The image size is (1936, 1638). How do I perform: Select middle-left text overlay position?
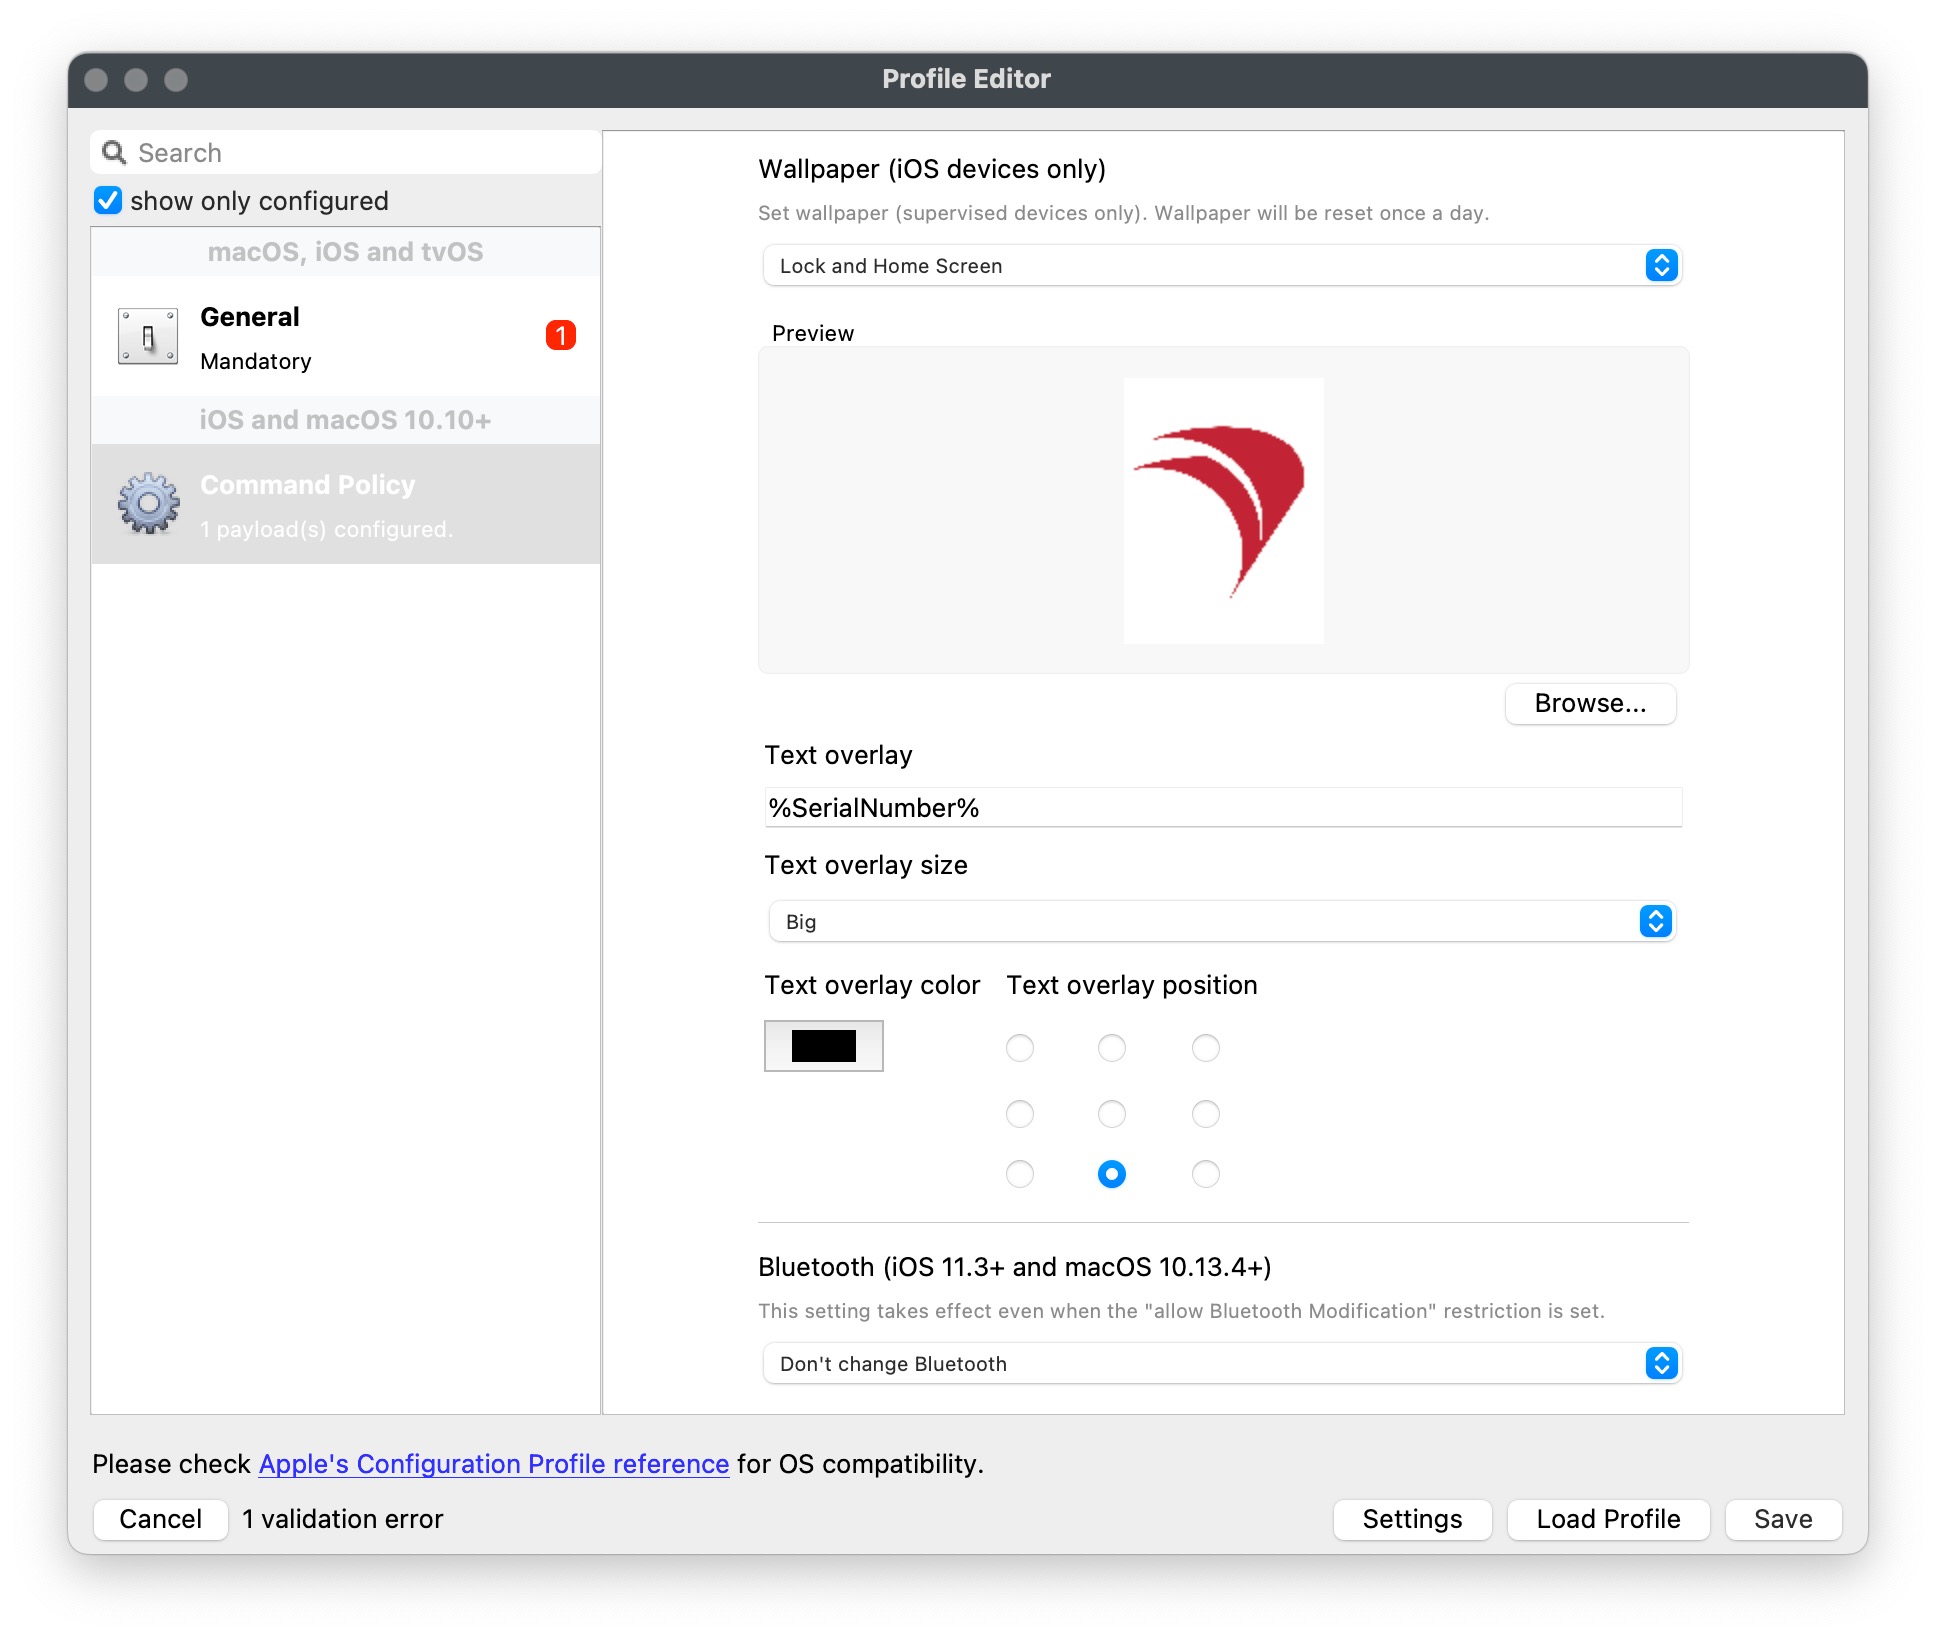1020,1114
